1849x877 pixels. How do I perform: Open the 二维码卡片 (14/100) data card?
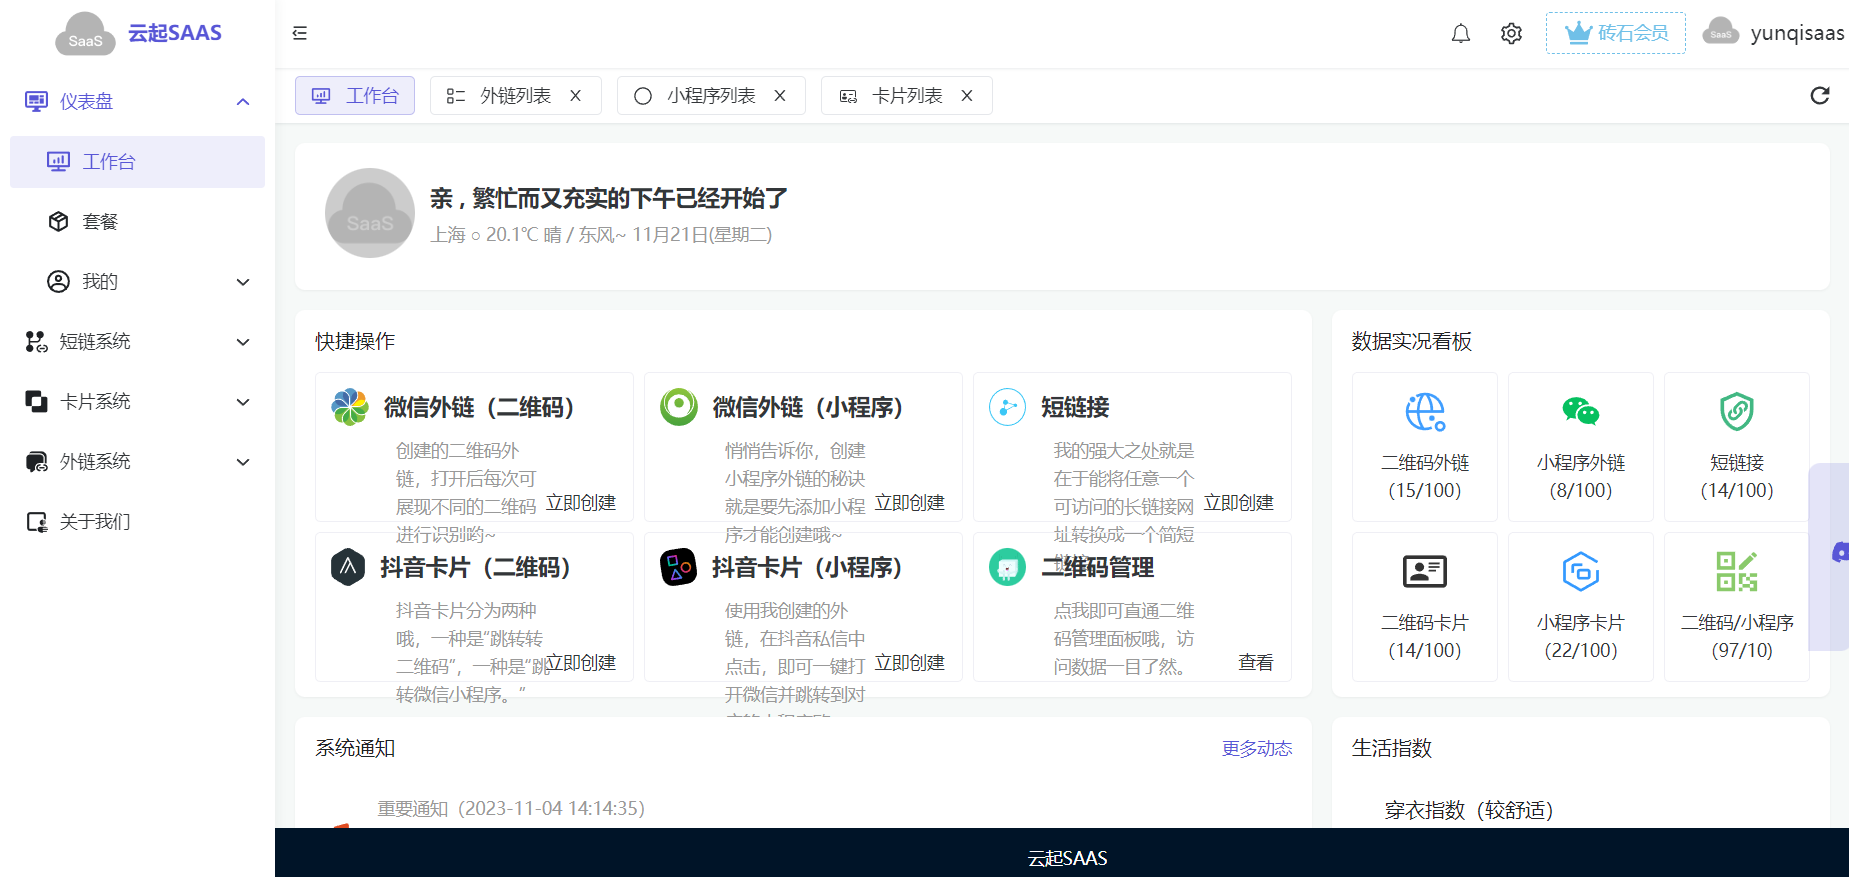[x=1425, y=607]
